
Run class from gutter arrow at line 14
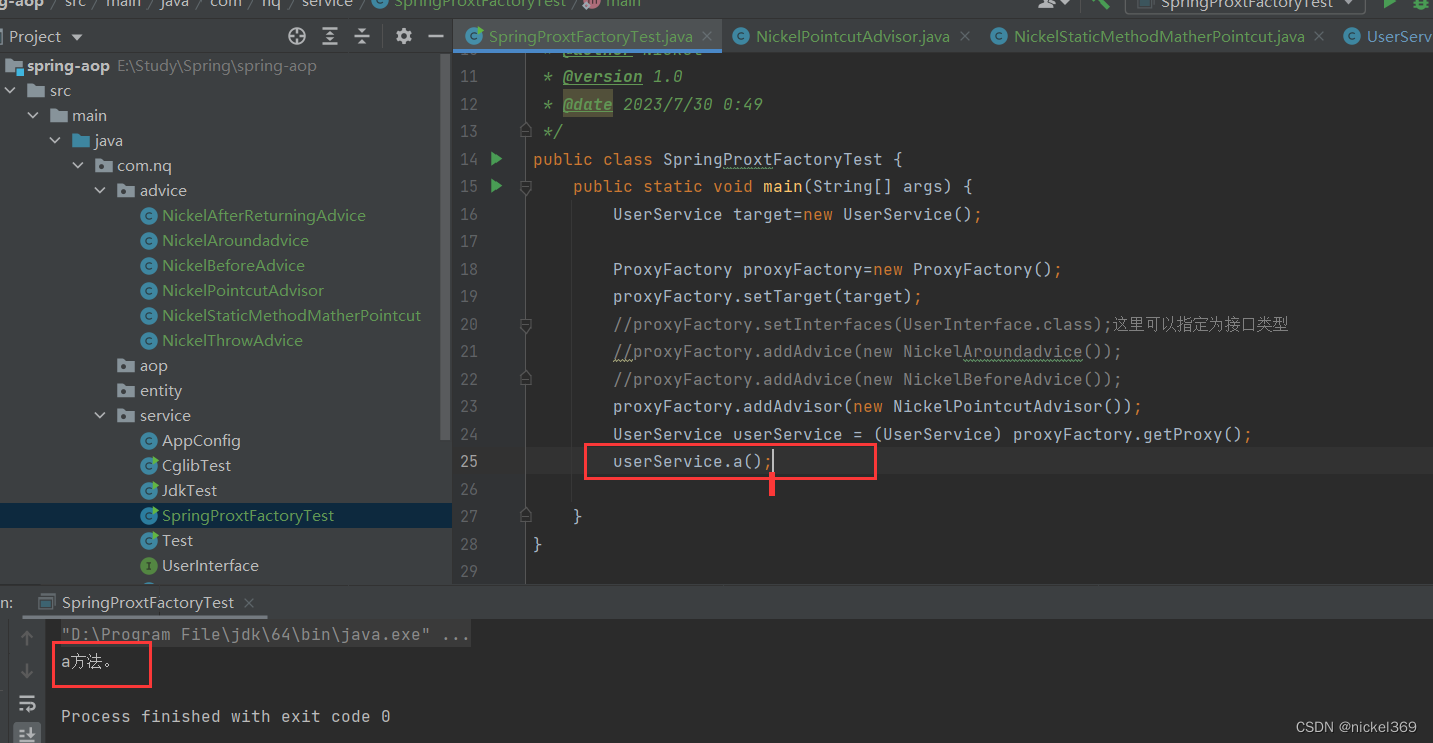pyautogui.click(x=497, y=159)
